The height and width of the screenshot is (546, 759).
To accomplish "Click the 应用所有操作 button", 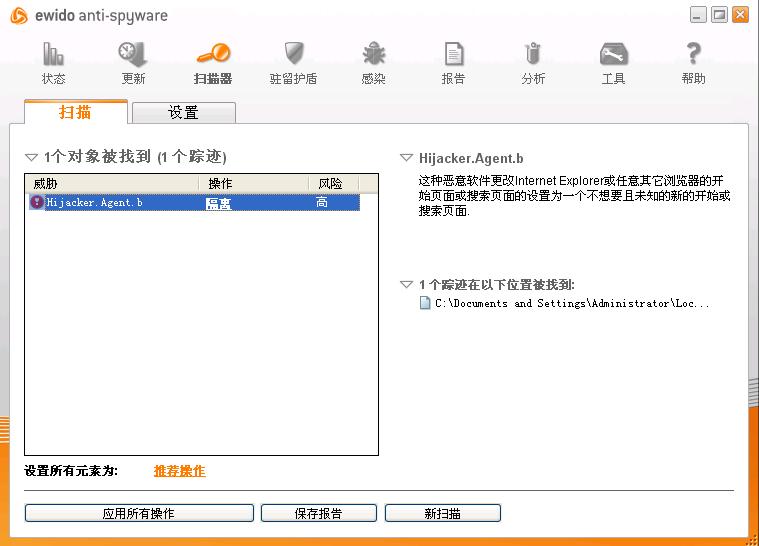I will click(x=139, y=513).
